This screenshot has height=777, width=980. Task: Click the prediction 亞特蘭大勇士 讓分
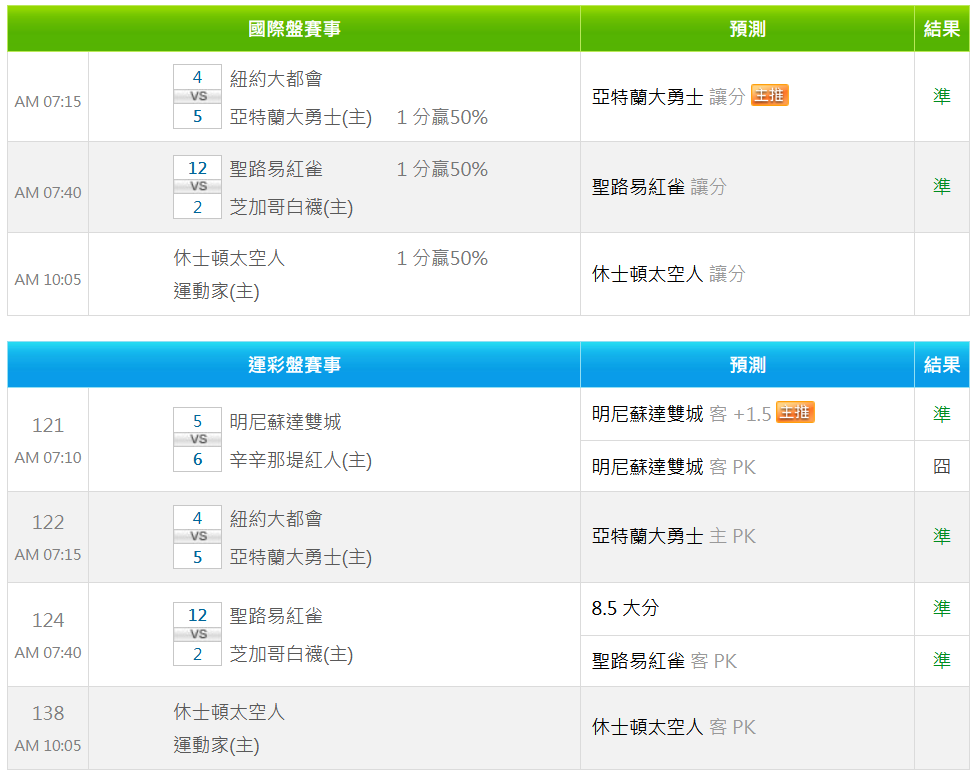click(x=669, y=97)
